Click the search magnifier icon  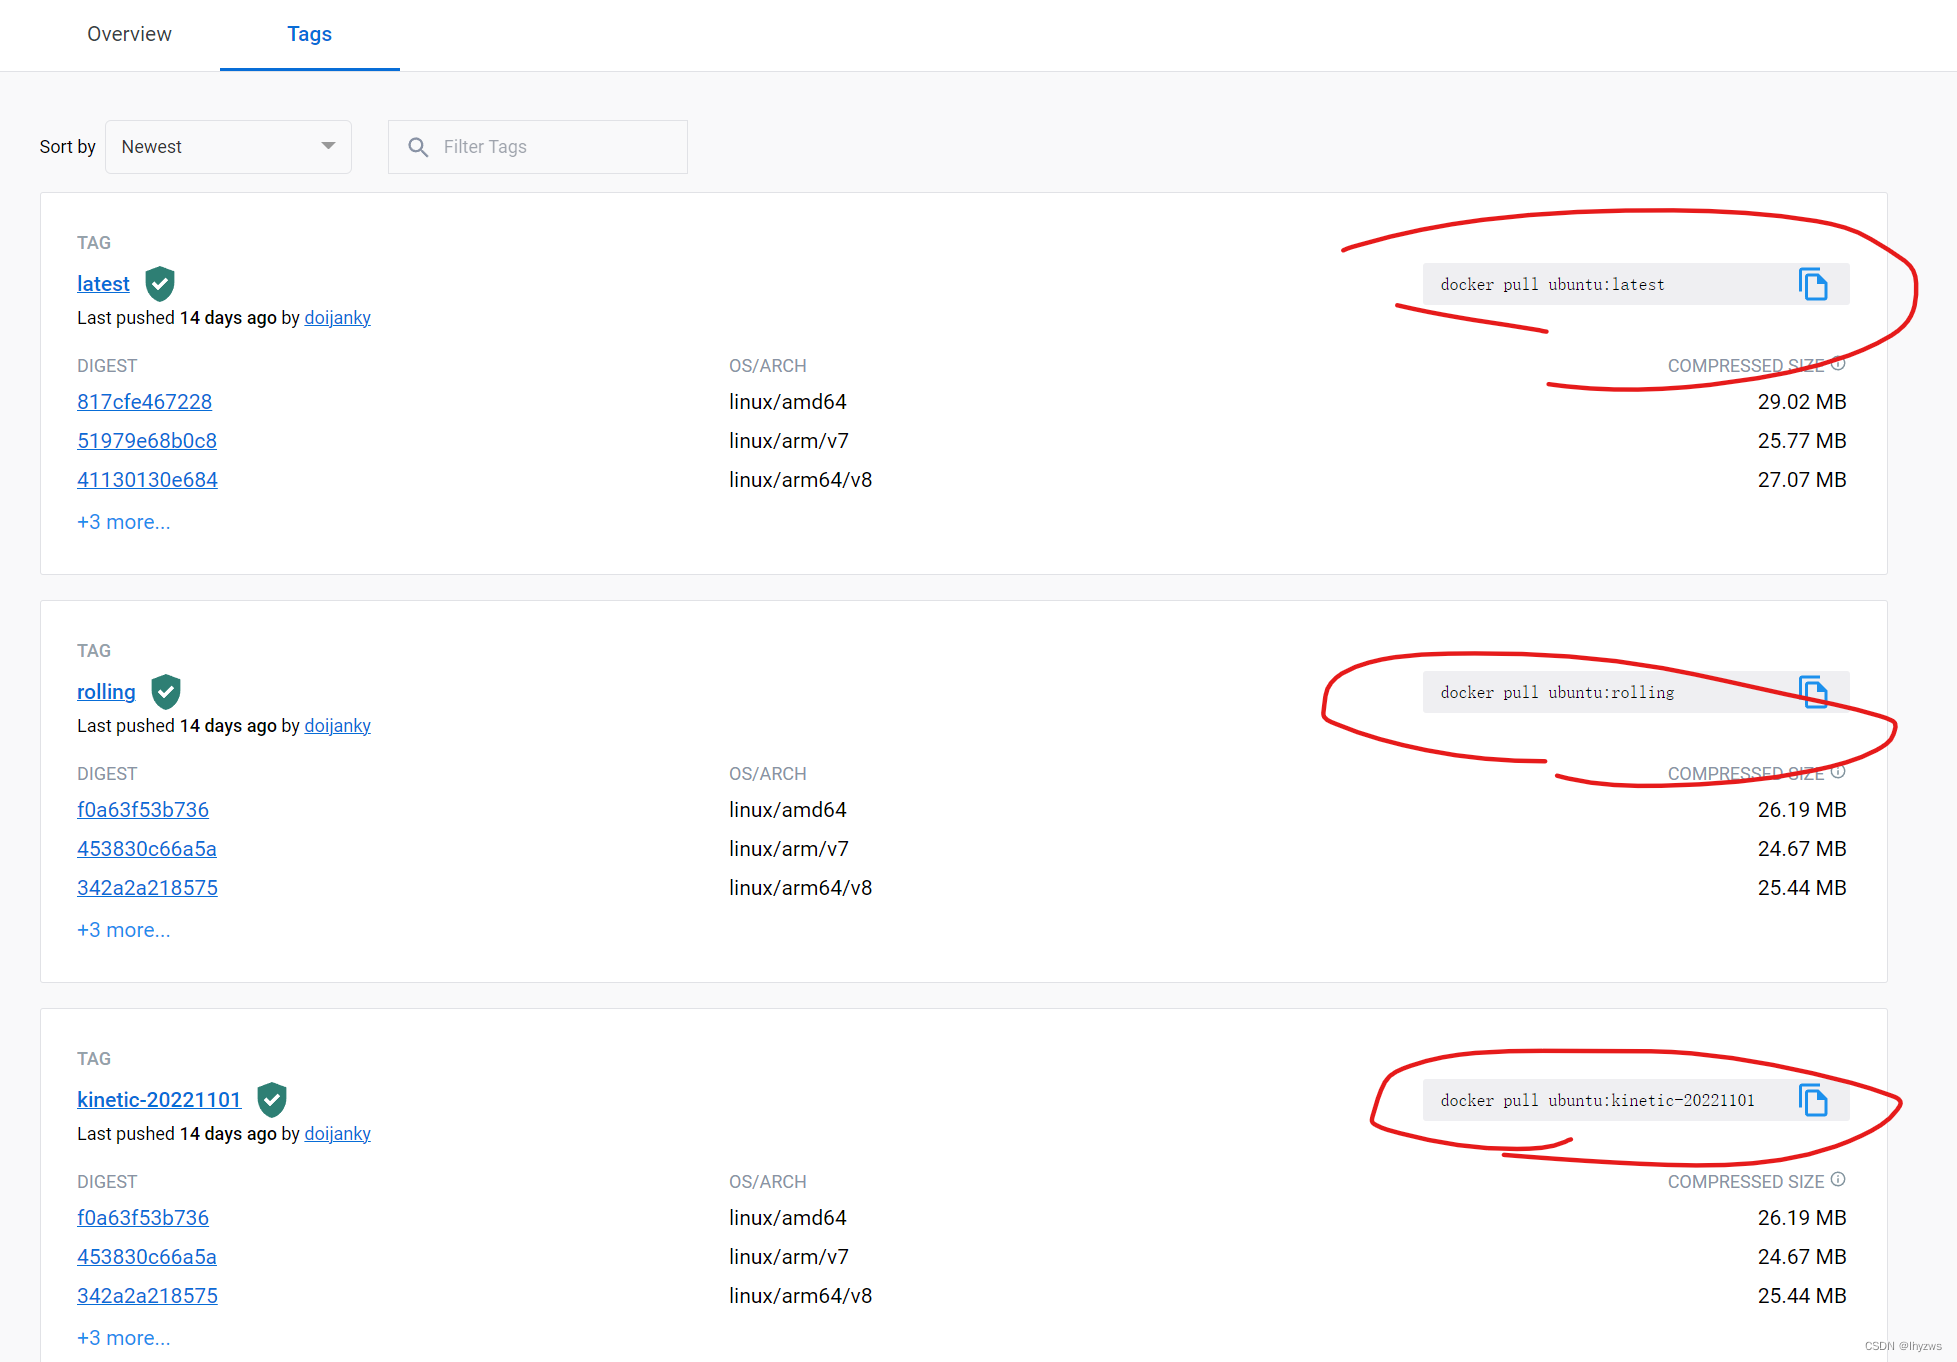coord(418,147)
